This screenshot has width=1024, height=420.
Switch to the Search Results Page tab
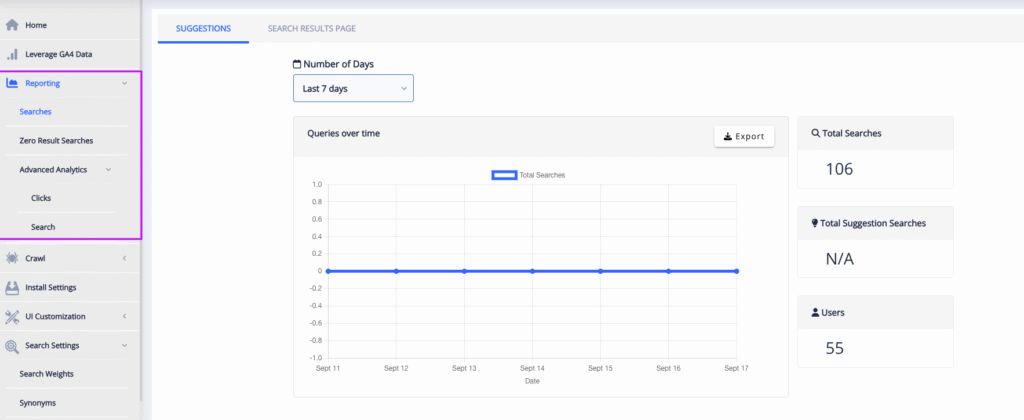tap(311, 28)
